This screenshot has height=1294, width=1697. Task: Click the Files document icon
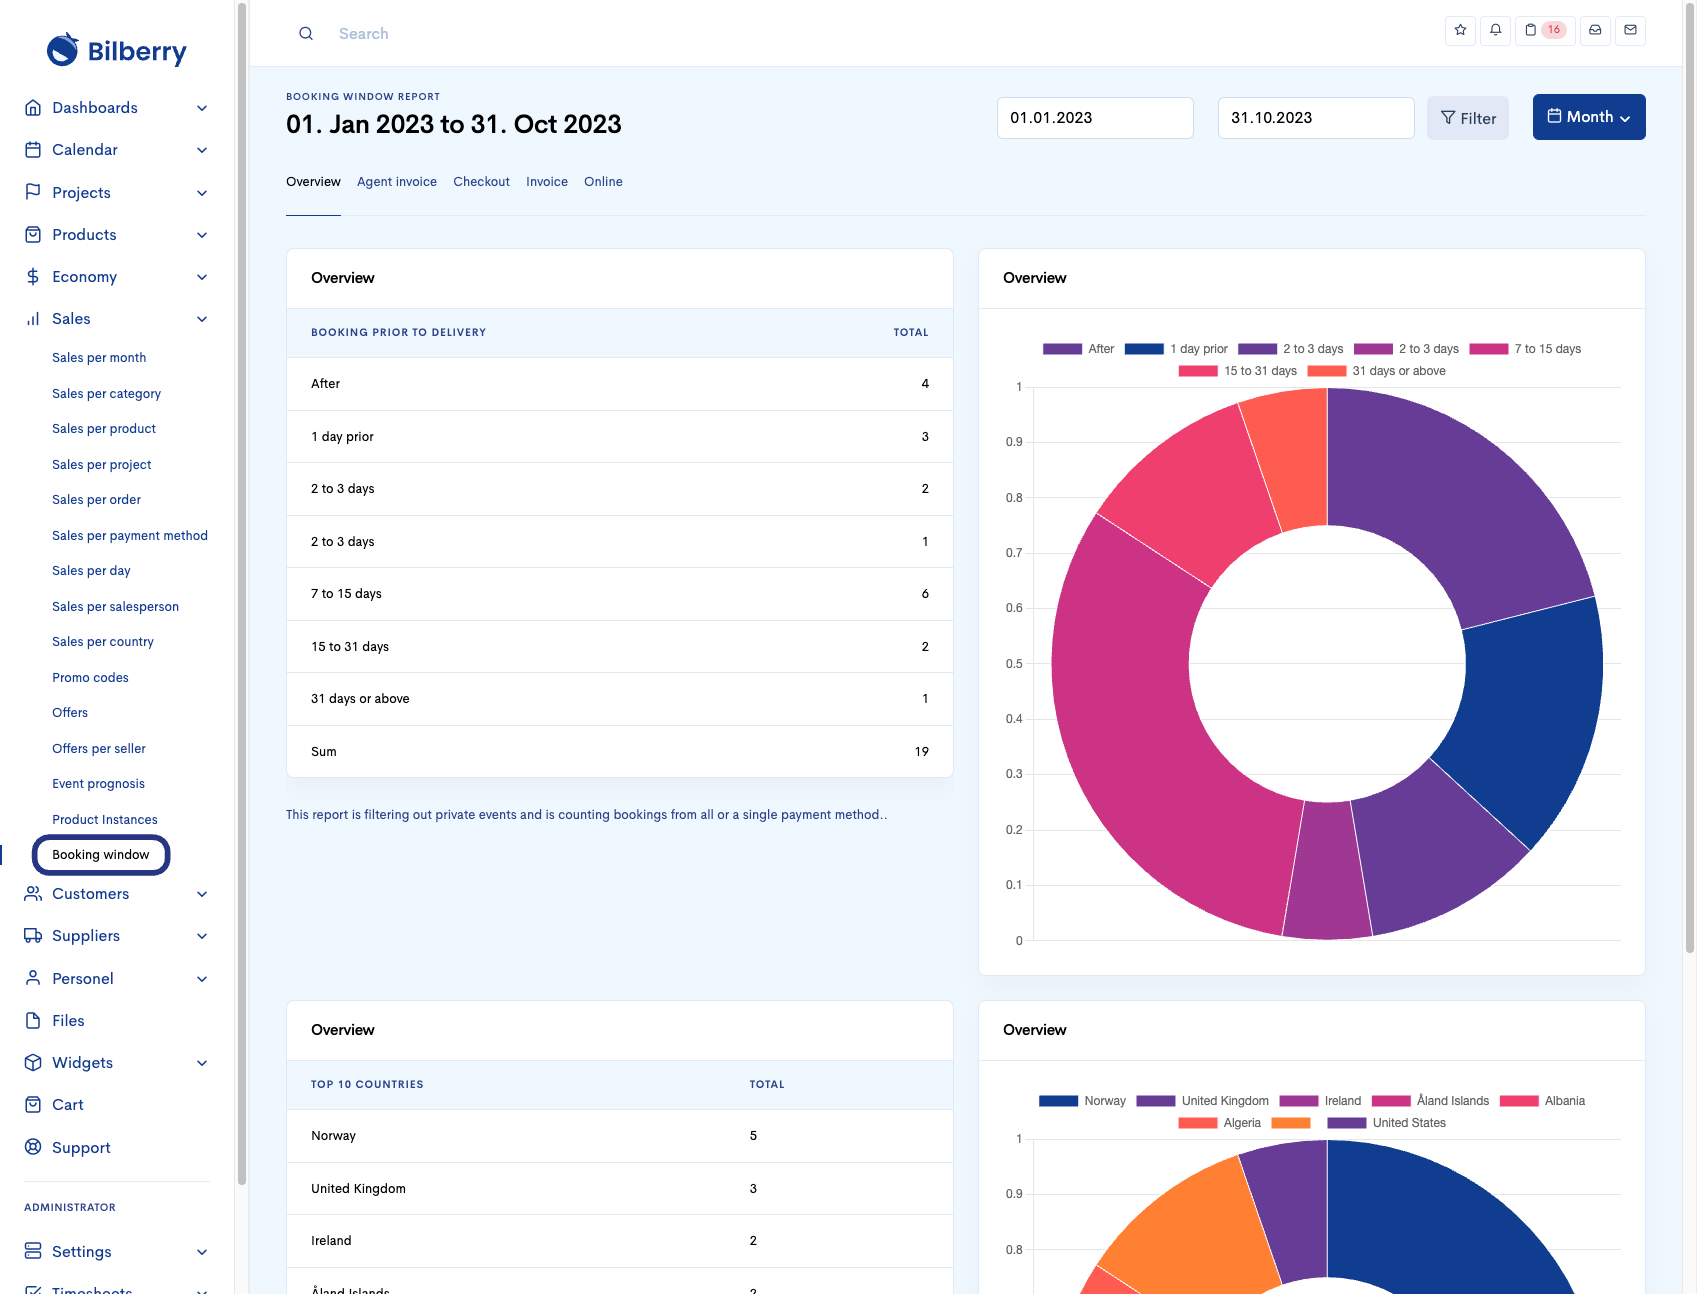coord(33,1021)
